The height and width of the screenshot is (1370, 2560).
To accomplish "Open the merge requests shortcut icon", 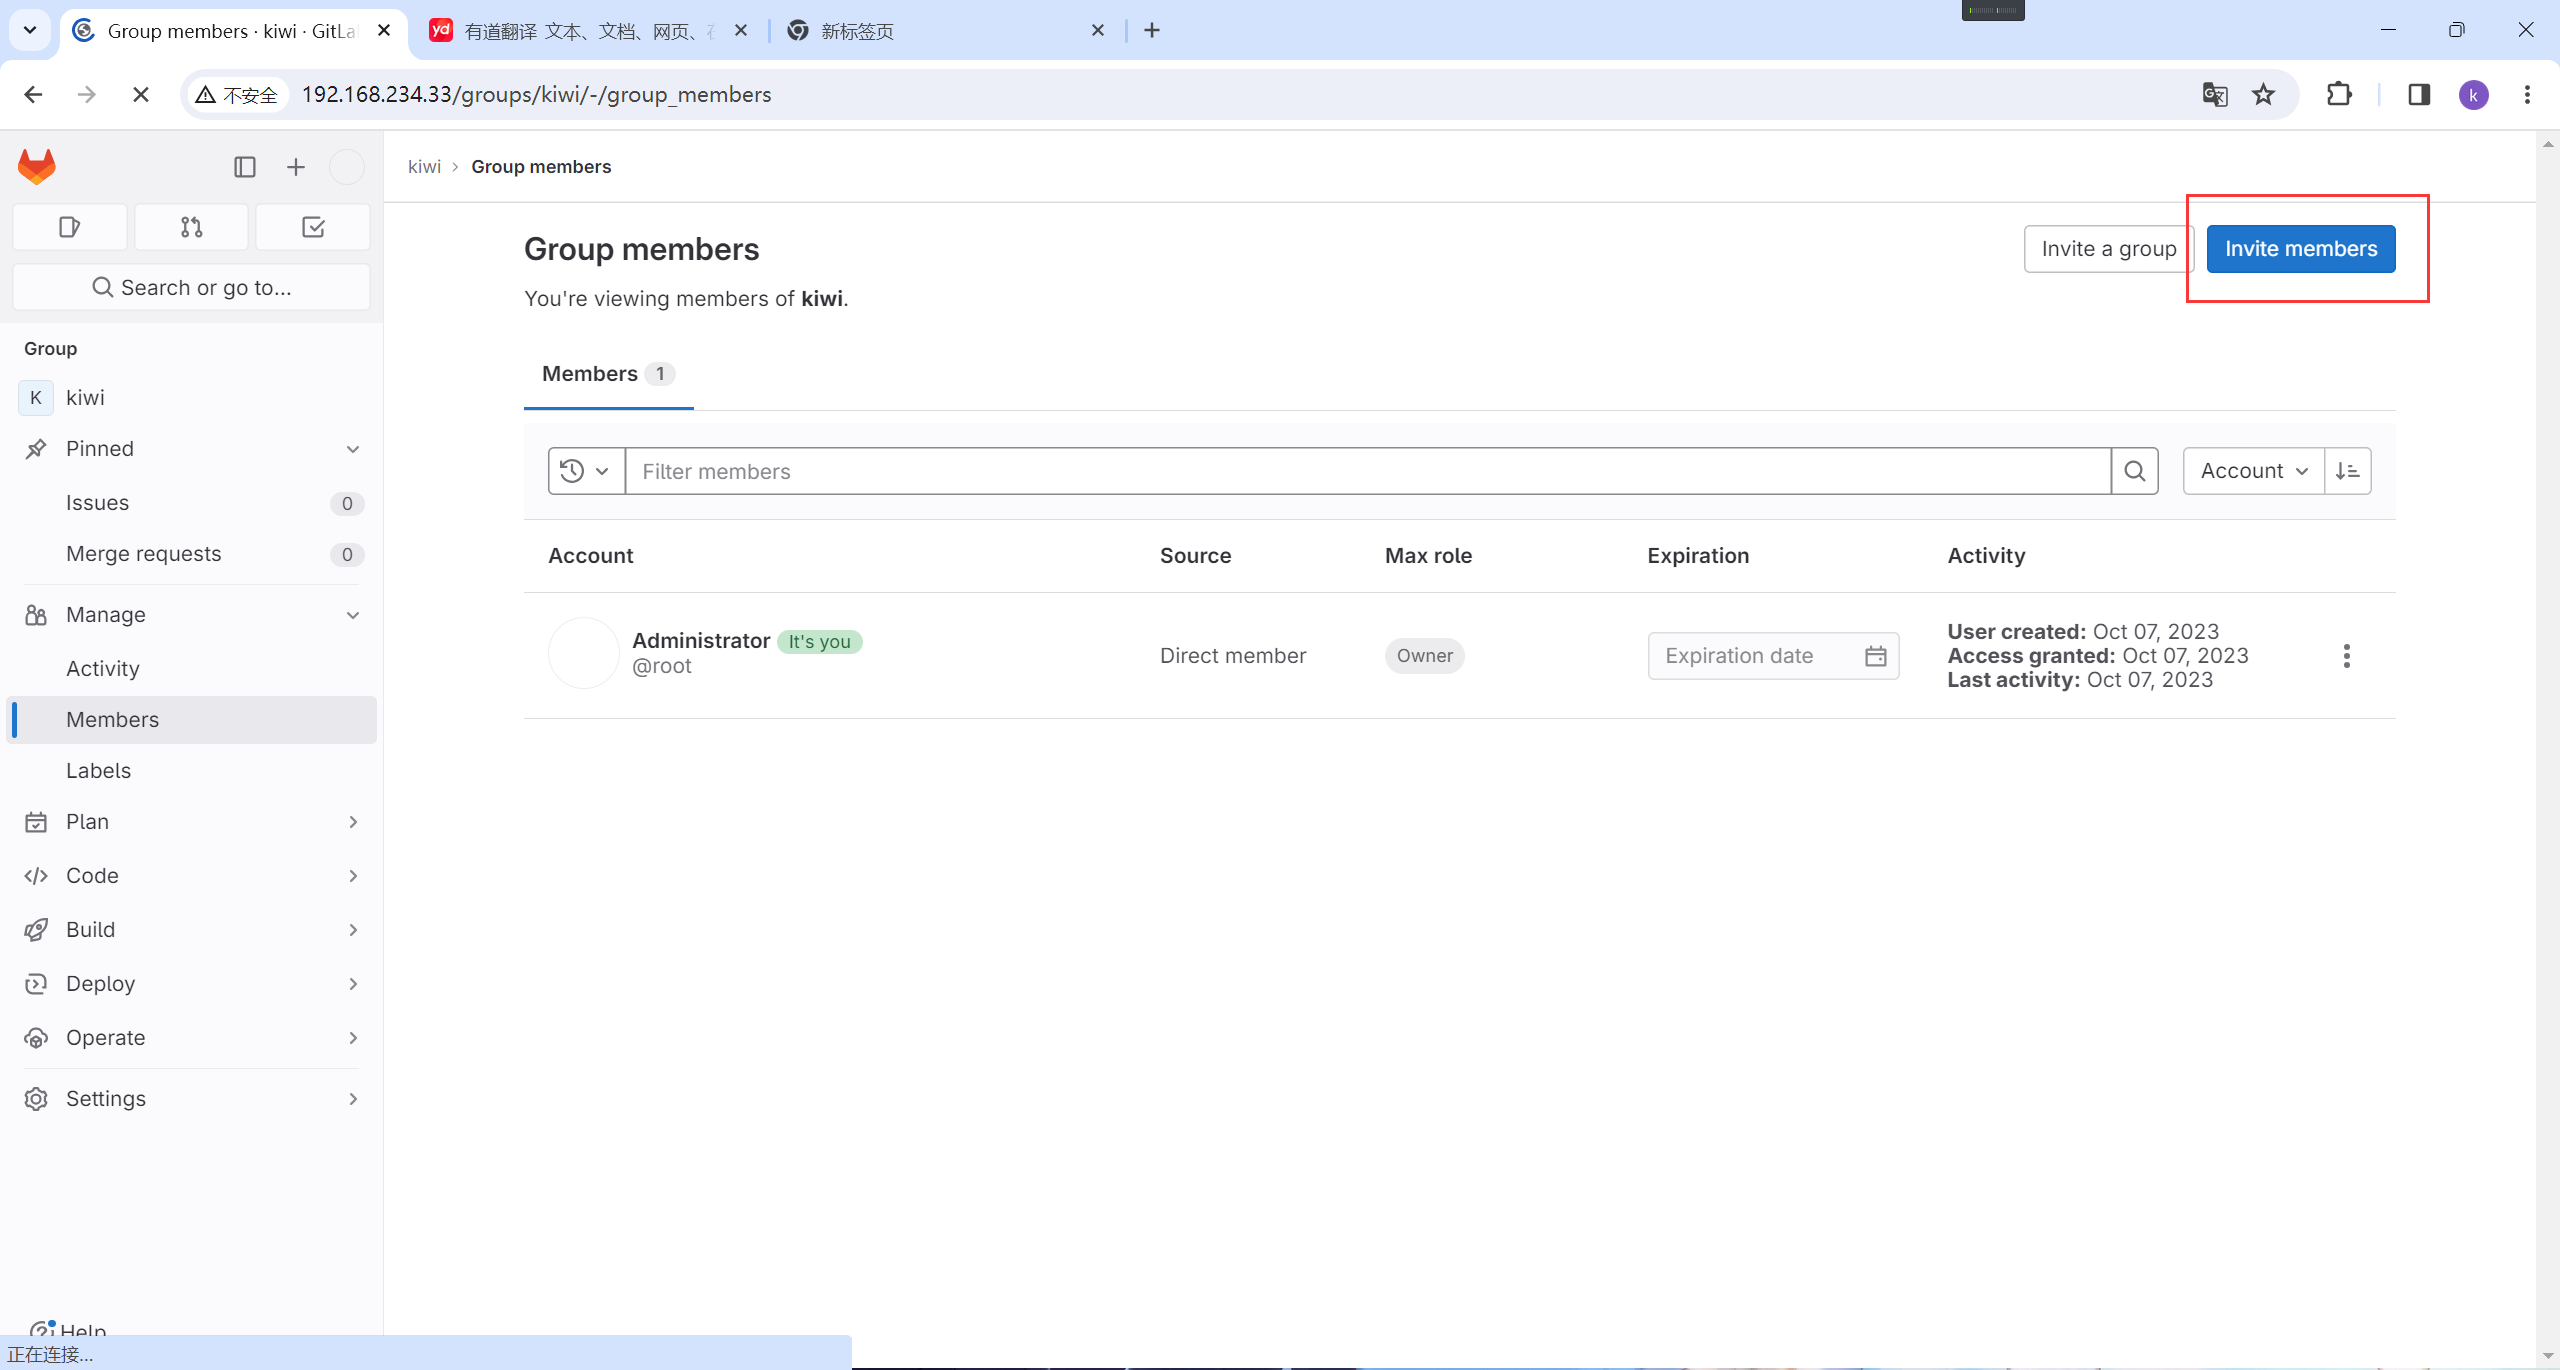I will click(x=191, y=227).
